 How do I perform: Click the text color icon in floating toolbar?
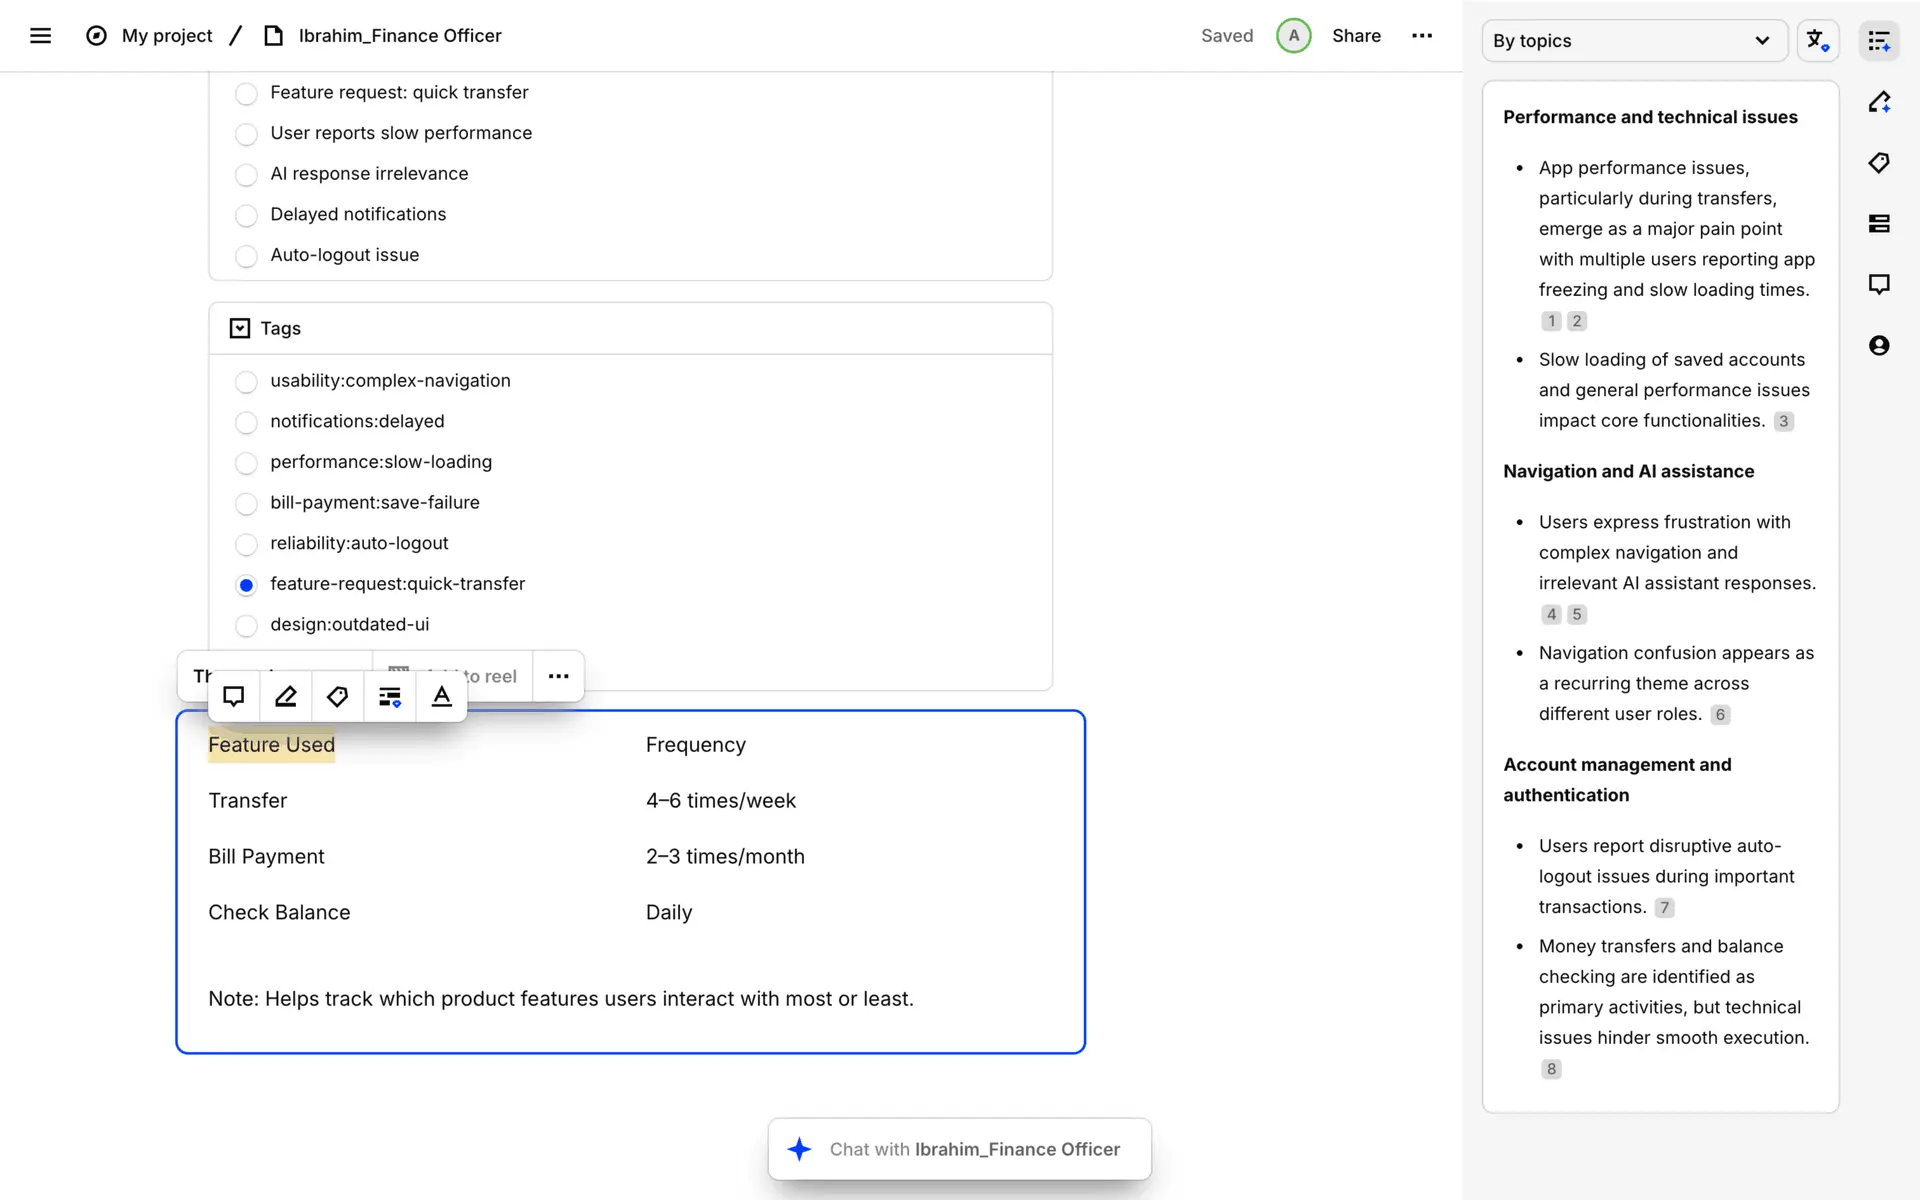(x=441, y=697)
